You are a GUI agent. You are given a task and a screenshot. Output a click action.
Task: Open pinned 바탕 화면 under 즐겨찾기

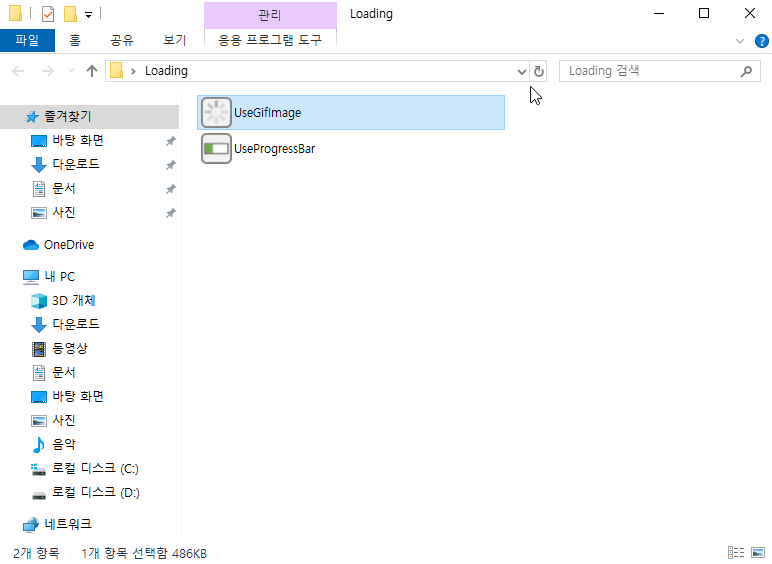click(78, 141)
